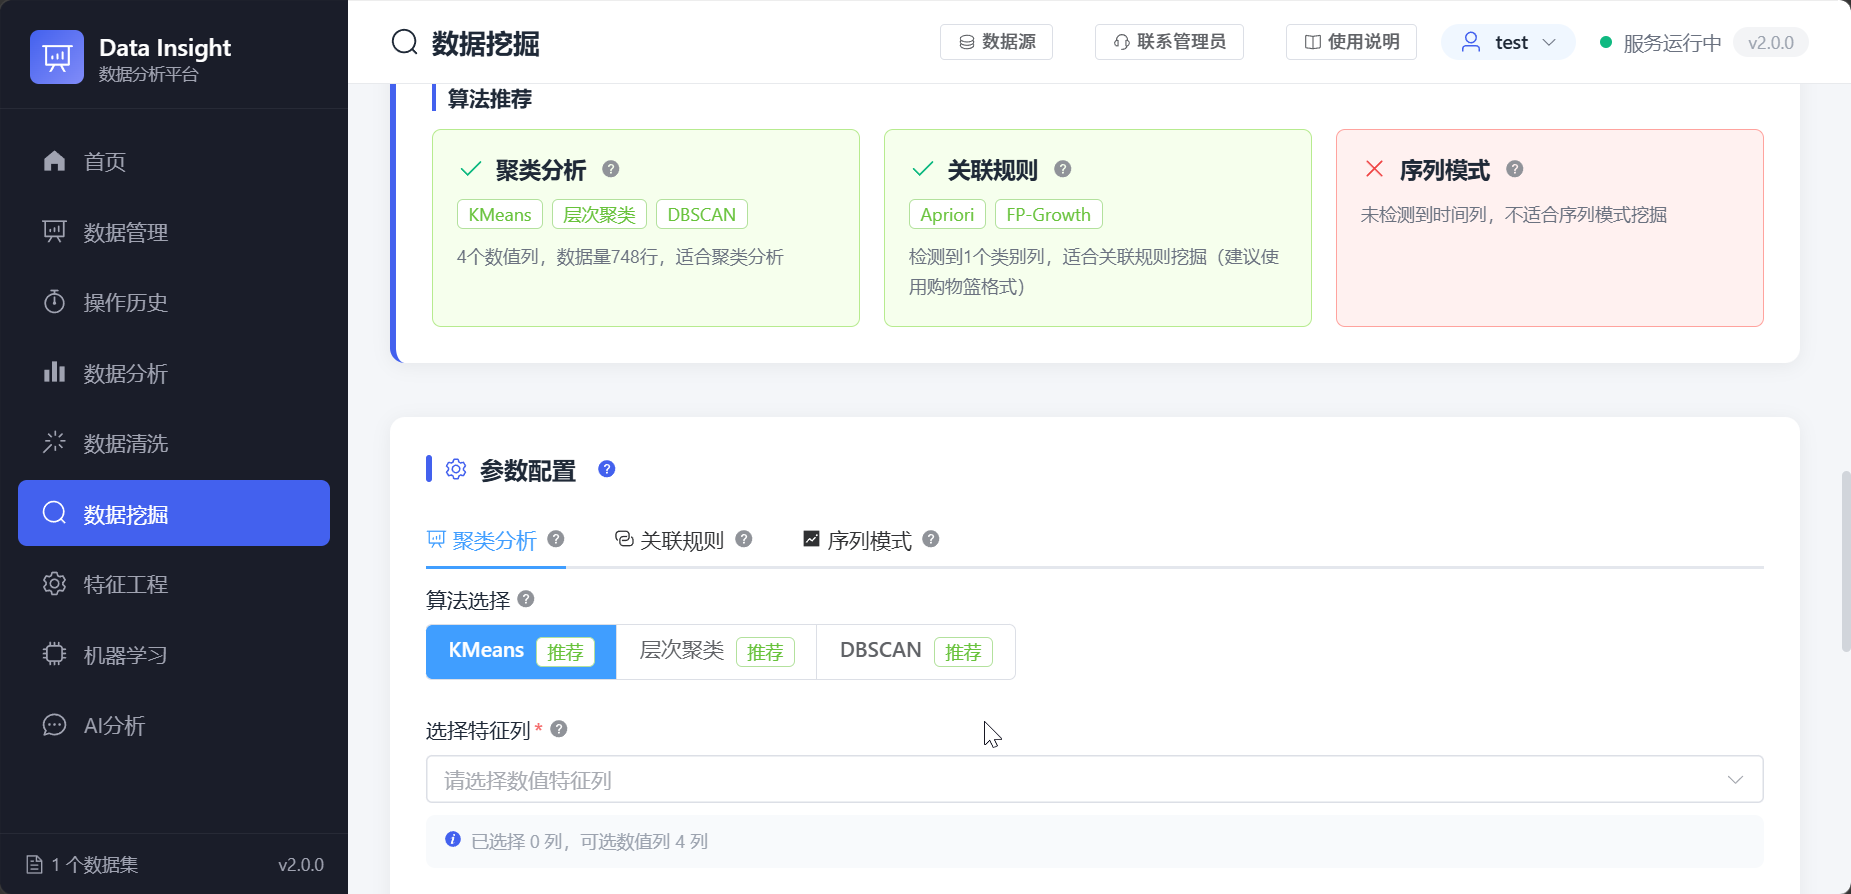Click the green check icon on 聚类分析 card
Screen dimensions: 1851x894
471,169
